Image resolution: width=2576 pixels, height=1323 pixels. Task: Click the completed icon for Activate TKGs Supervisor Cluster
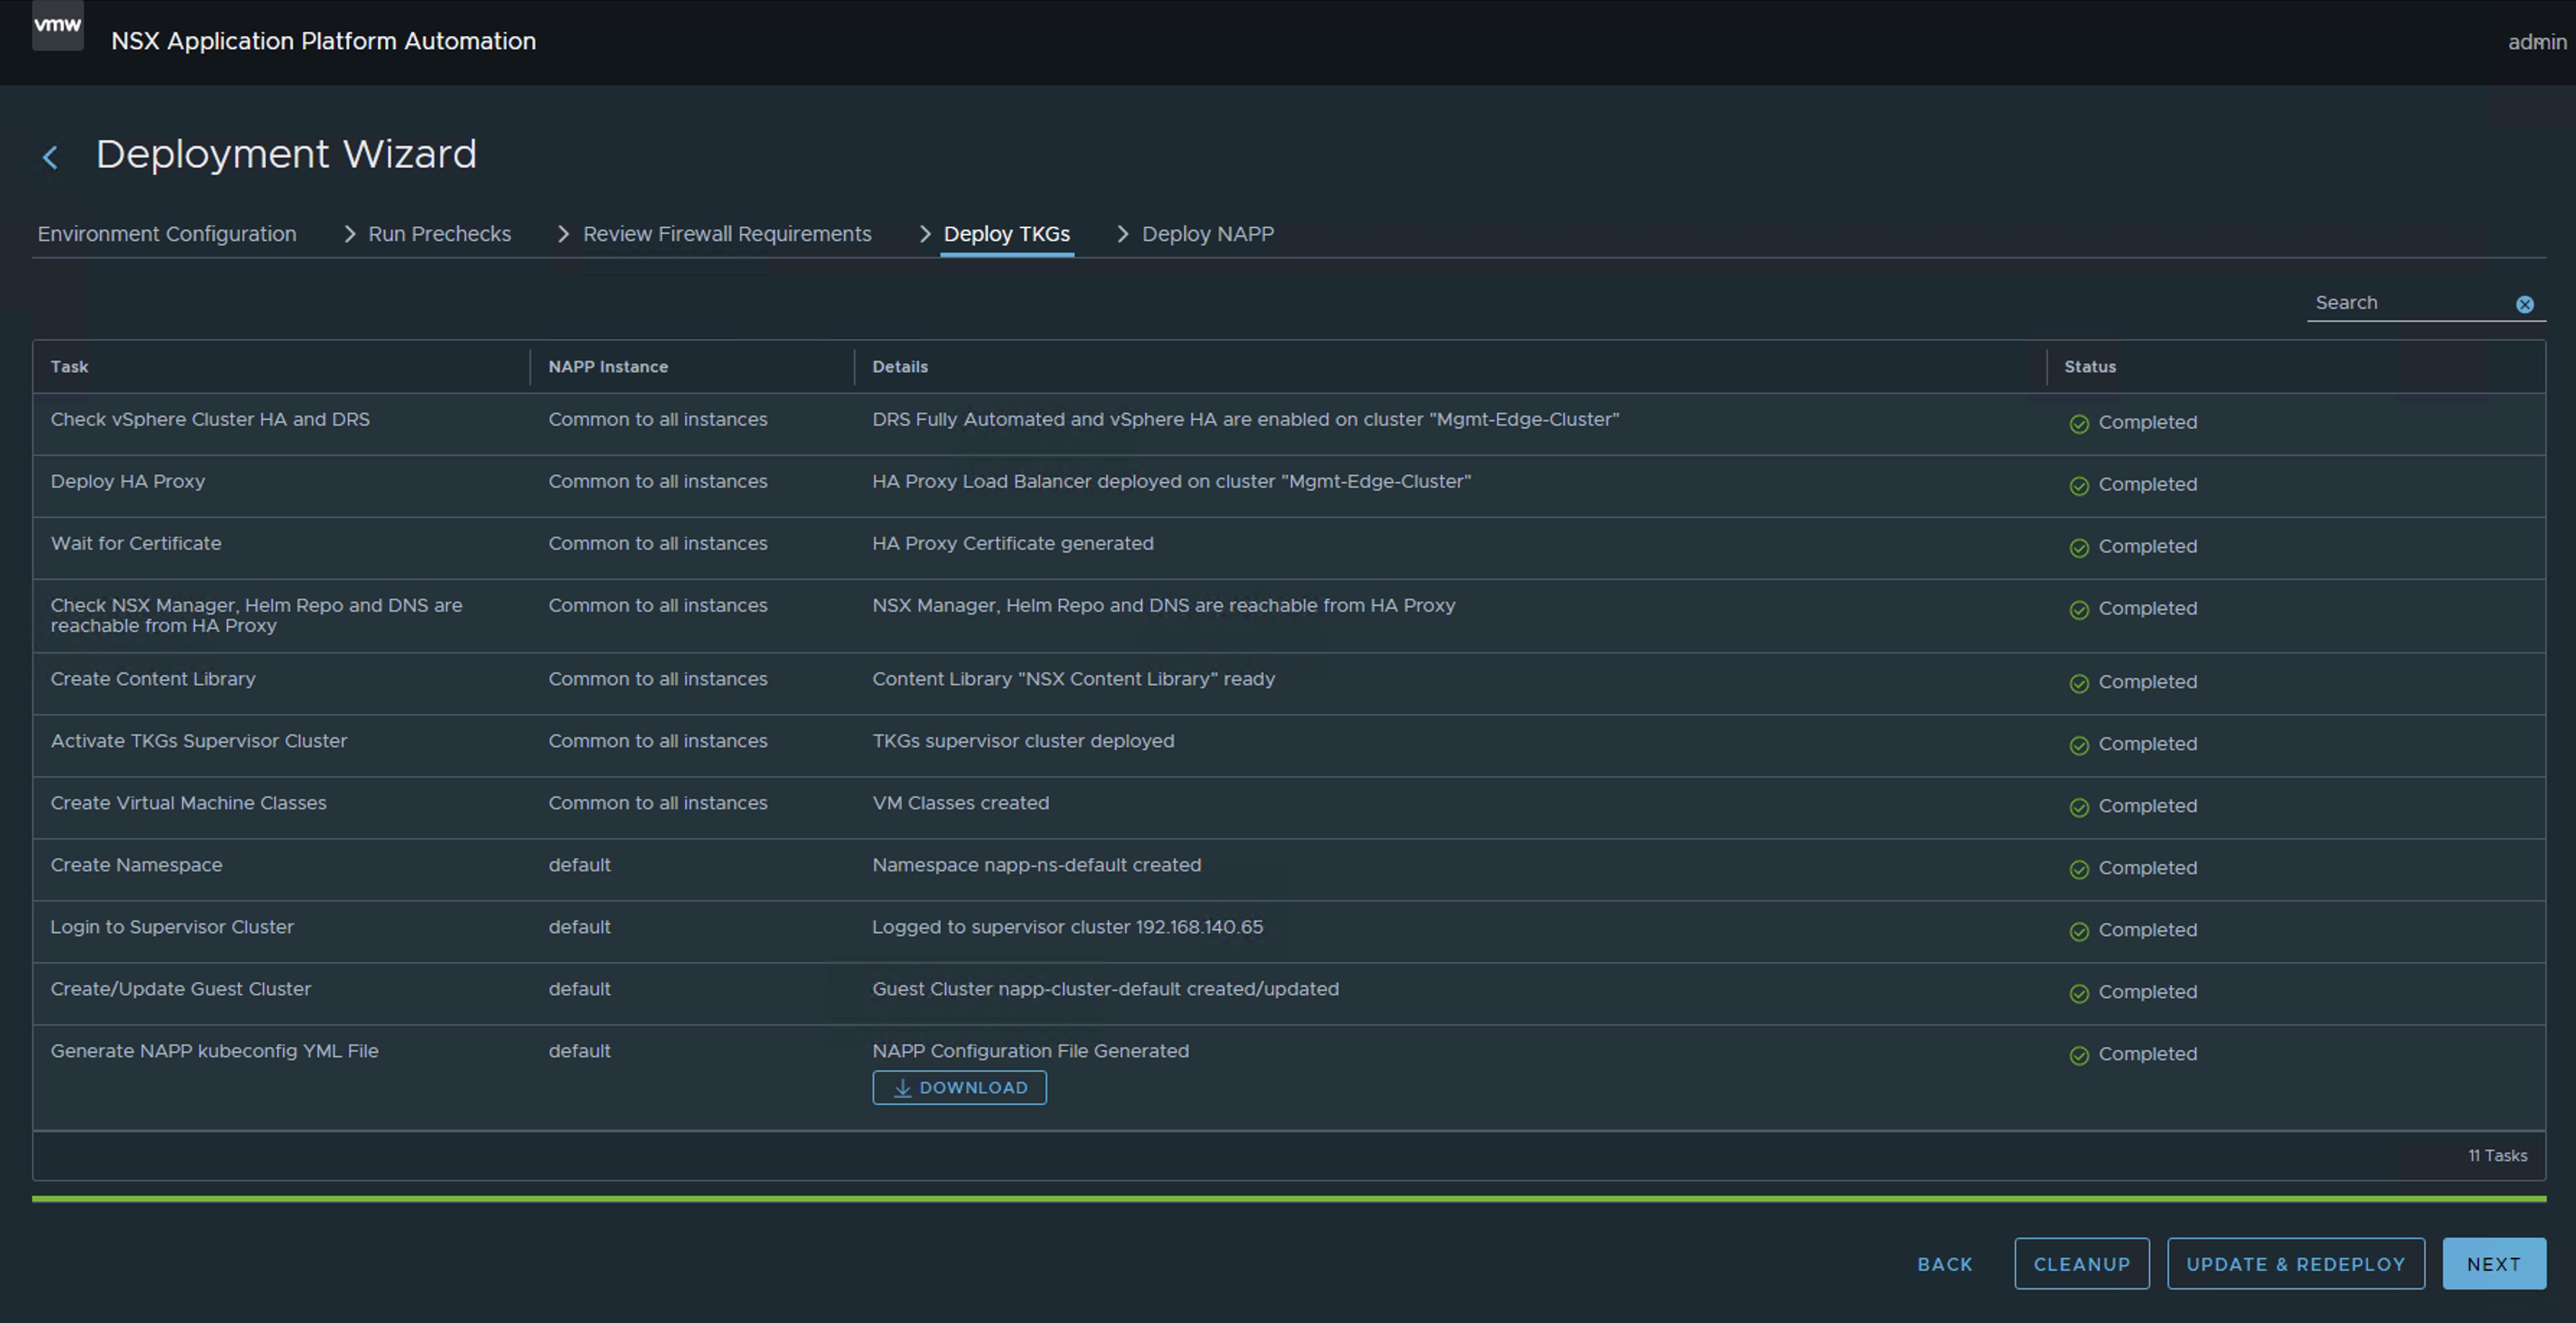(x=2079, y=745)
